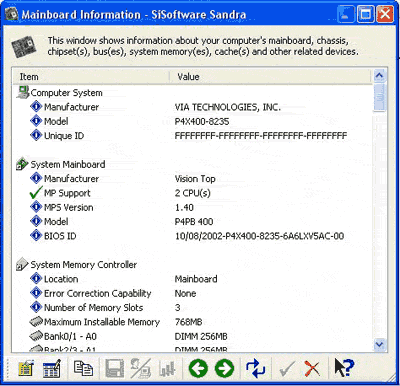This screenshot has width=400, height=386.
Task: Click the greyed person with slash icon
Action: pos(141,368)
